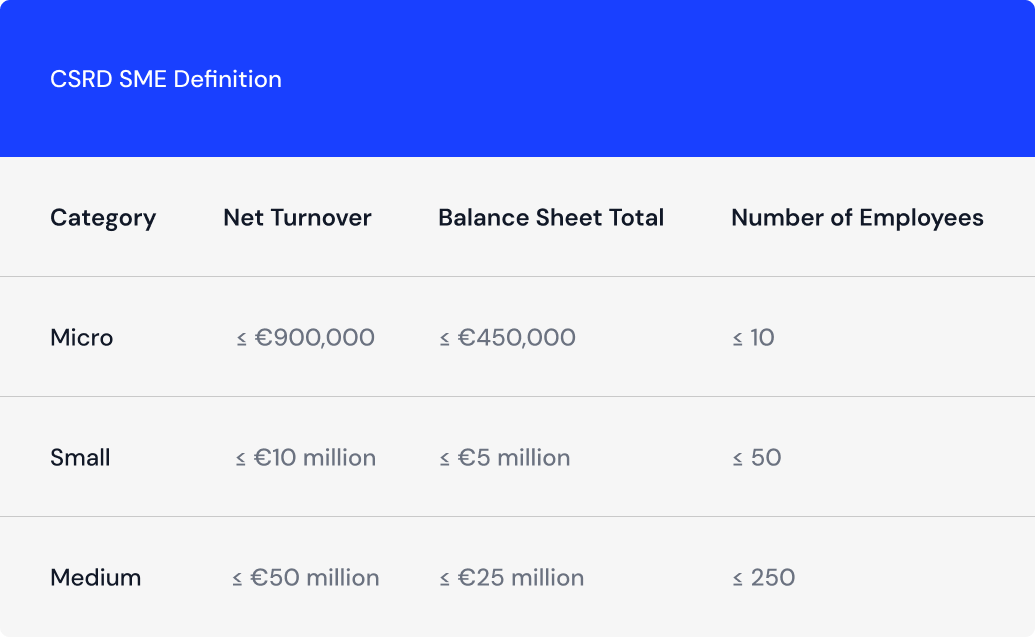
Task: Select the Number of Employees header
Action: [857, 218]
